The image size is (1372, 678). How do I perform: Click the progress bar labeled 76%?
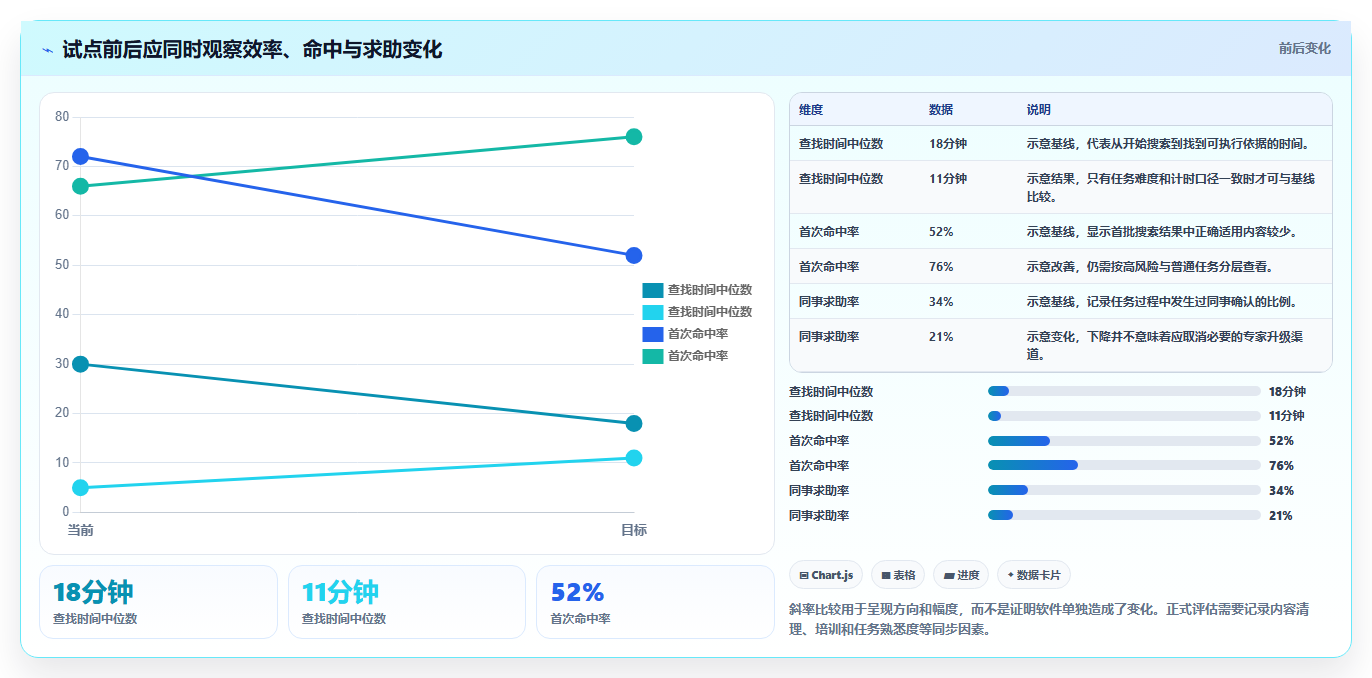pos(1124,465)
